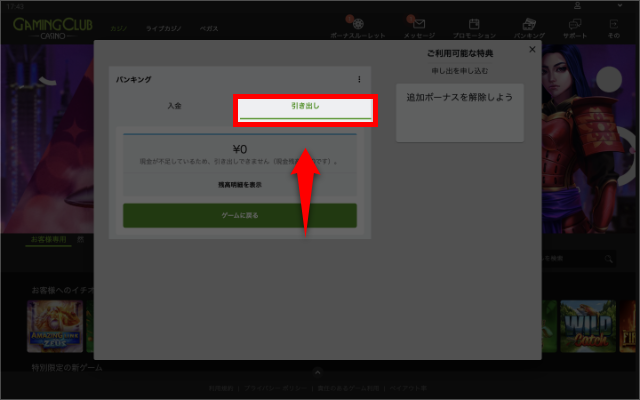Expand the footer chevron up arrow
Screen dimensions: 640x400
click(x=318, y=371)
